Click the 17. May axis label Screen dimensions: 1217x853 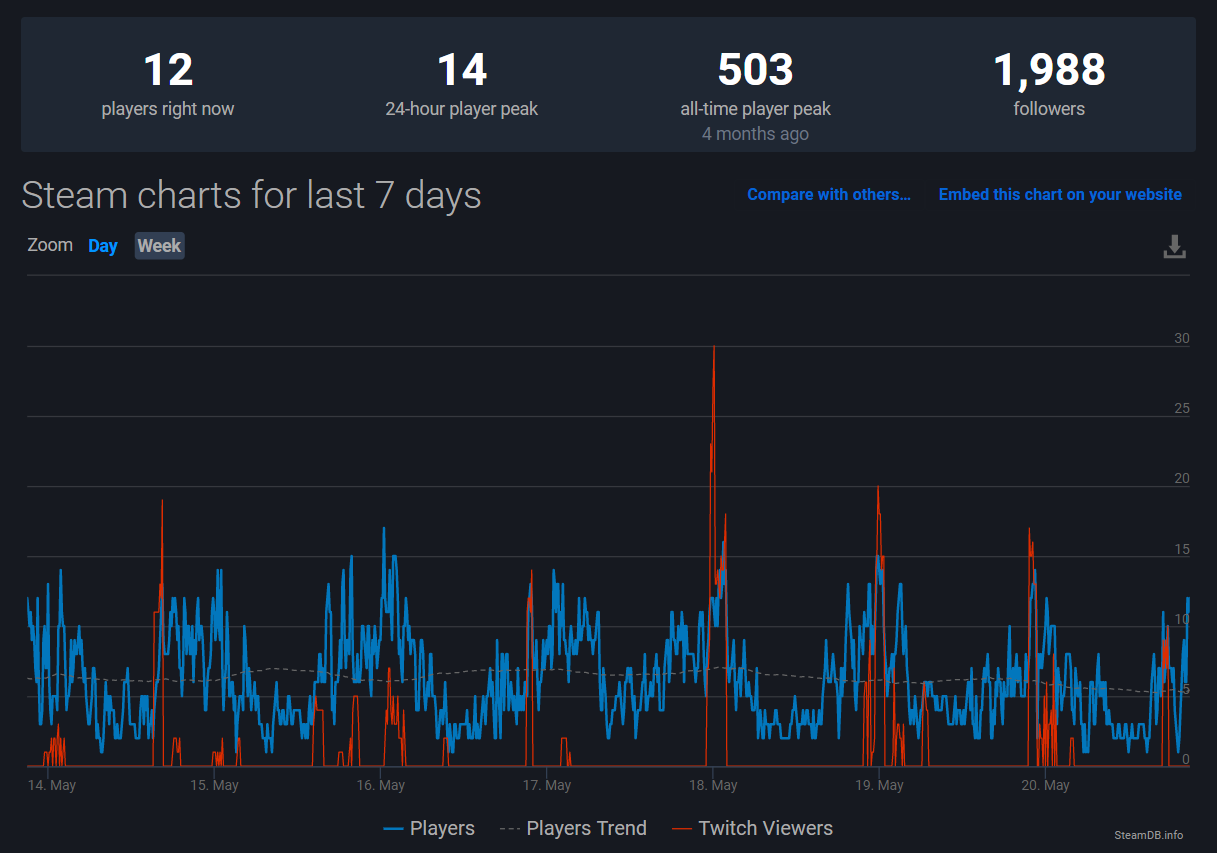tap(547, 785)
